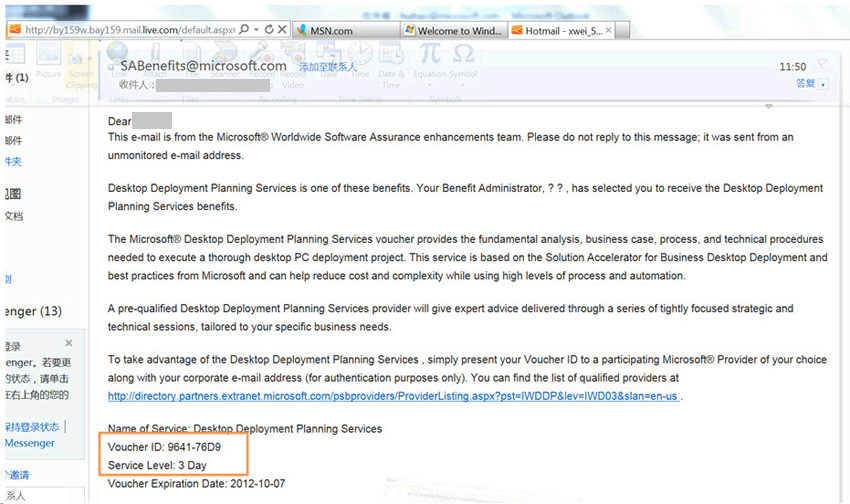Click the Voucher ID: 9641-76D9 line
The height and width of the screenshot is (504, 850).
(x=164, y=447)
